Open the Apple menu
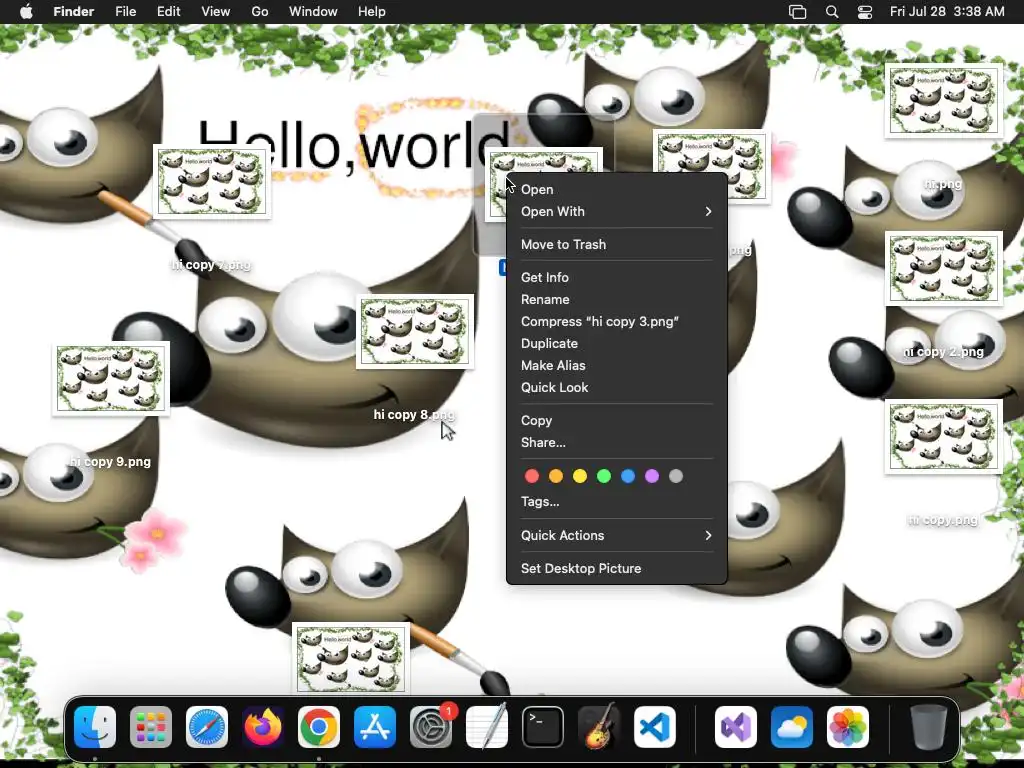Image resolution: width=1024 pixels, height=768 pixels. coord(26,11)
